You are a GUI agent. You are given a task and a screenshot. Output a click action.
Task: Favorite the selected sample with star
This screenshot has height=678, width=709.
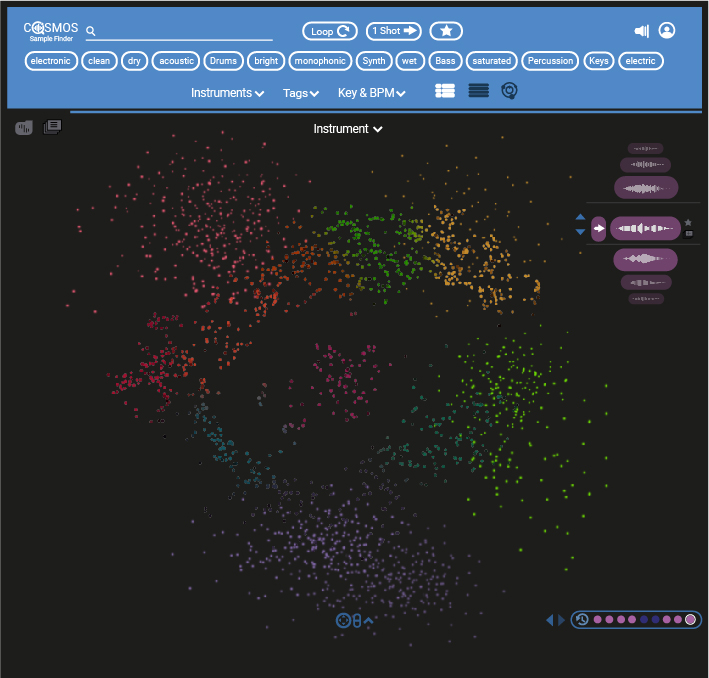click(x=688, y=223)
